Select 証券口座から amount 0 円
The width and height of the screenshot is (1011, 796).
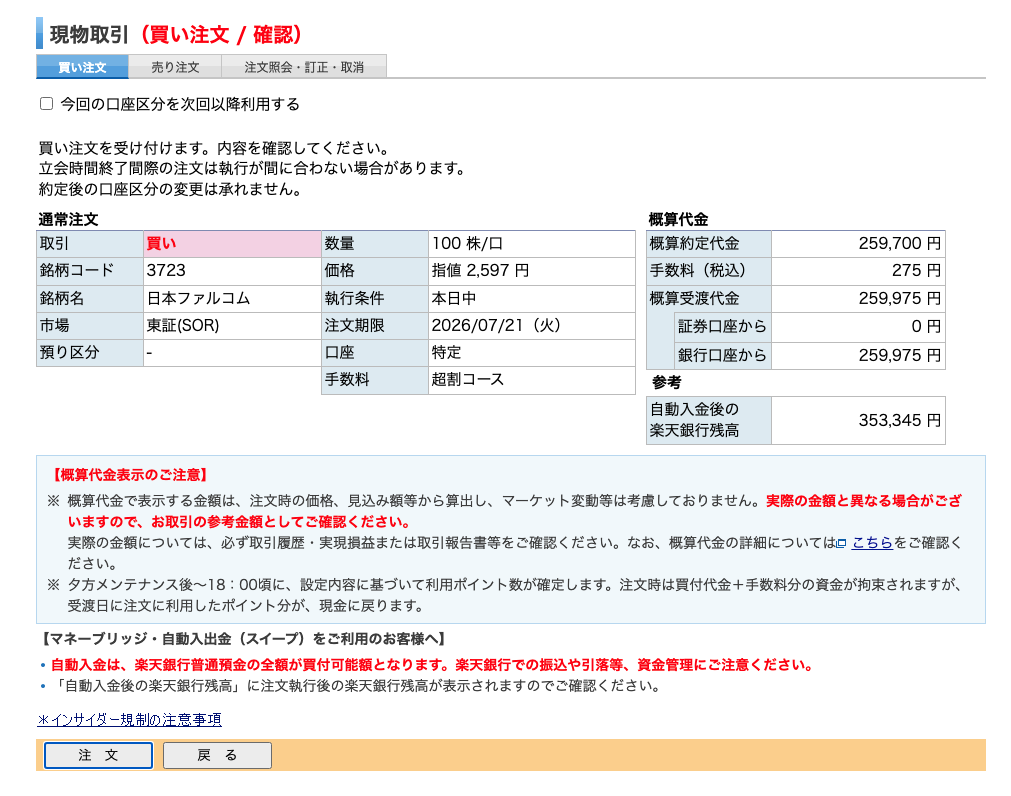tap(926, 326)
